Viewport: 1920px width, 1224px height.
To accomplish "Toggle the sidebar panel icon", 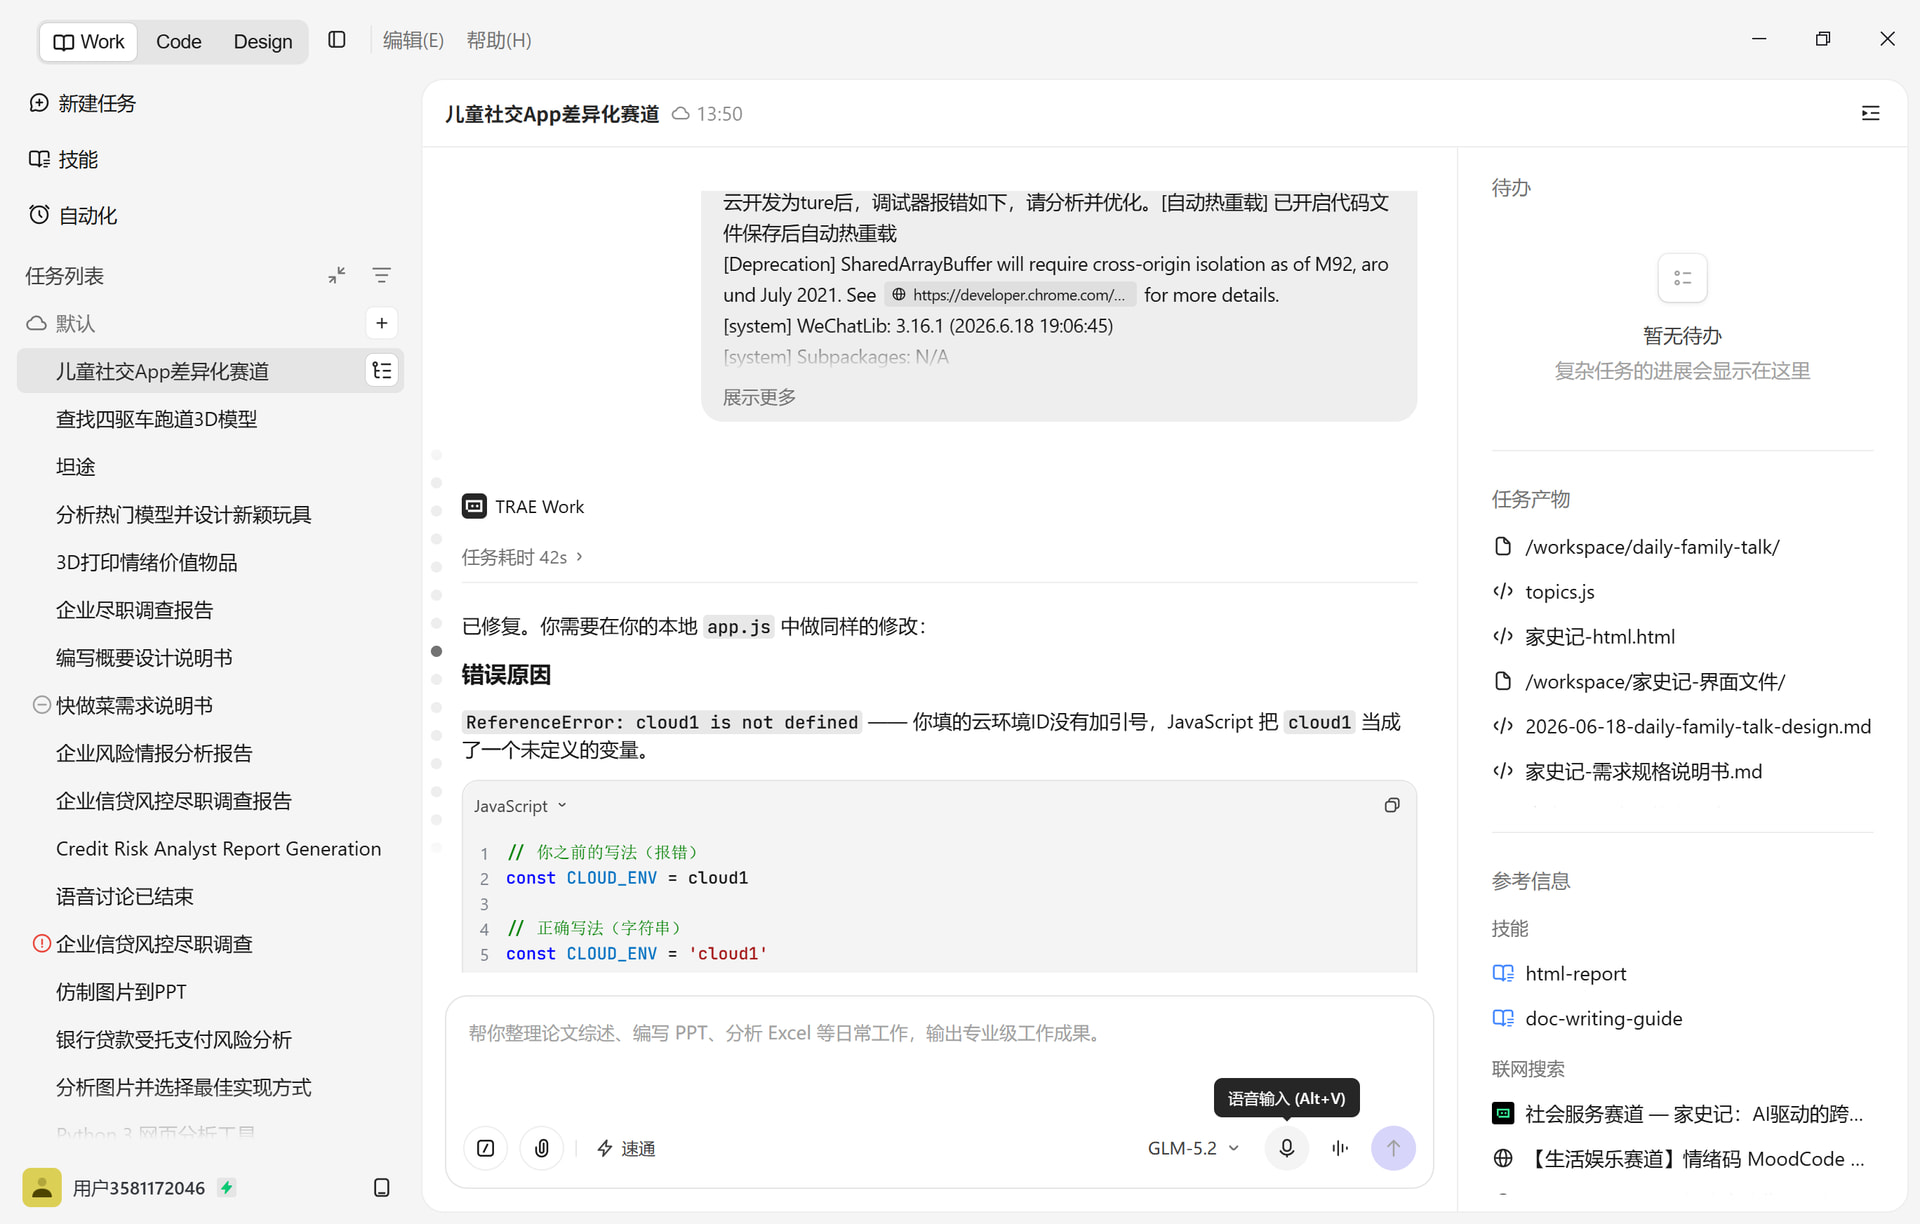I will [337, 40].
